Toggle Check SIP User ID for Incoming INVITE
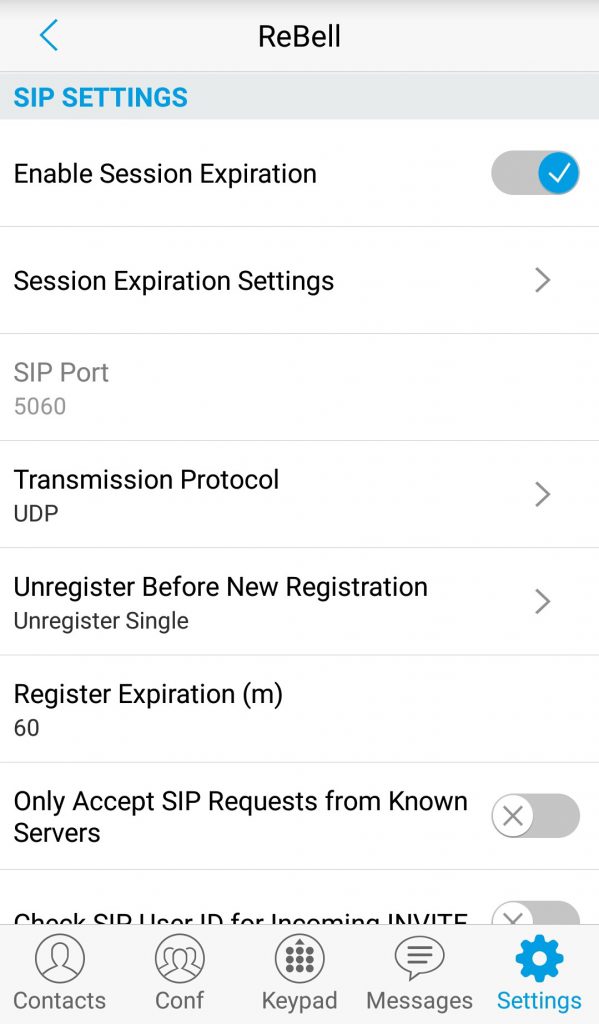The image size is (599, 1024). pos(535,912)
